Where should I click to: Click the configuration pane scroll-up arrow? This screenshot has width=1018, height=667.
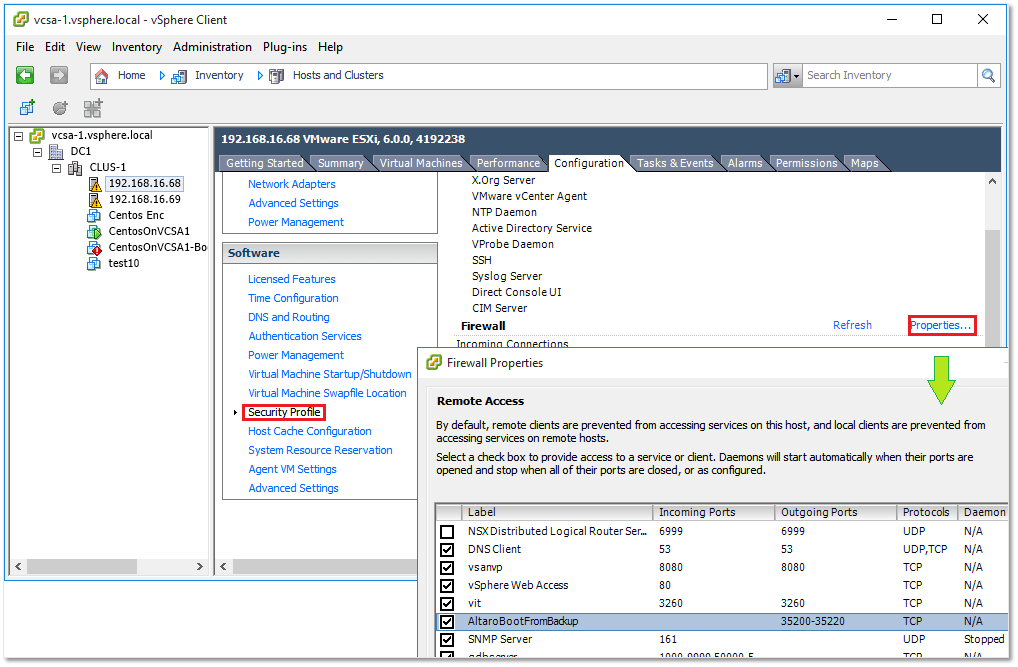[991, 181]
